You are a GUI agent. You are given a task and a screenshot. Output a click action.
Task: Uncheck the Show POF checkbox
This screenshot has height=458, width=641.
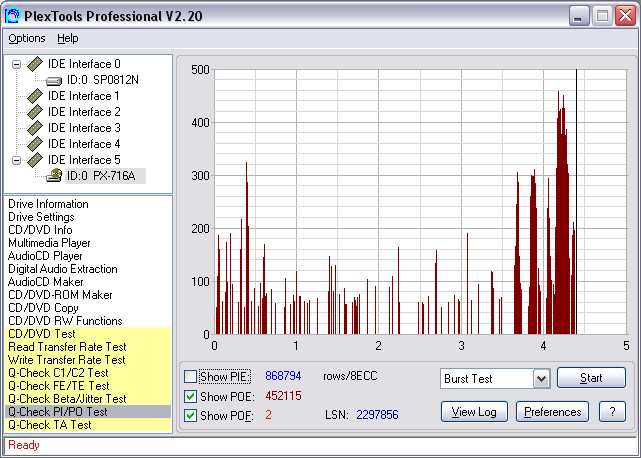(x=191, y=415)
